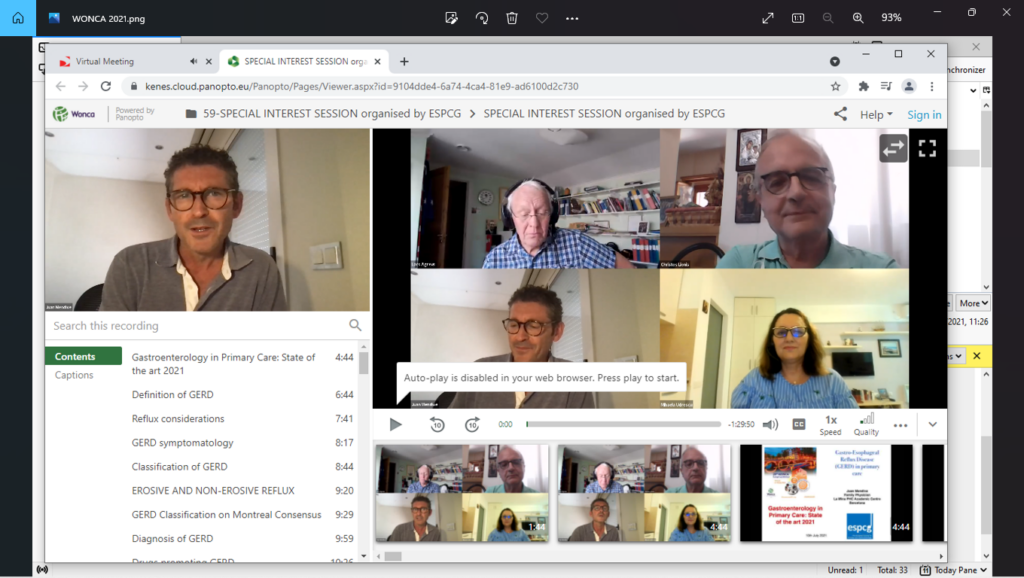The height and width of the screenshot is (578, 1024).
Task: Open the Chrome three-dot menu
Action: [932, 86]
